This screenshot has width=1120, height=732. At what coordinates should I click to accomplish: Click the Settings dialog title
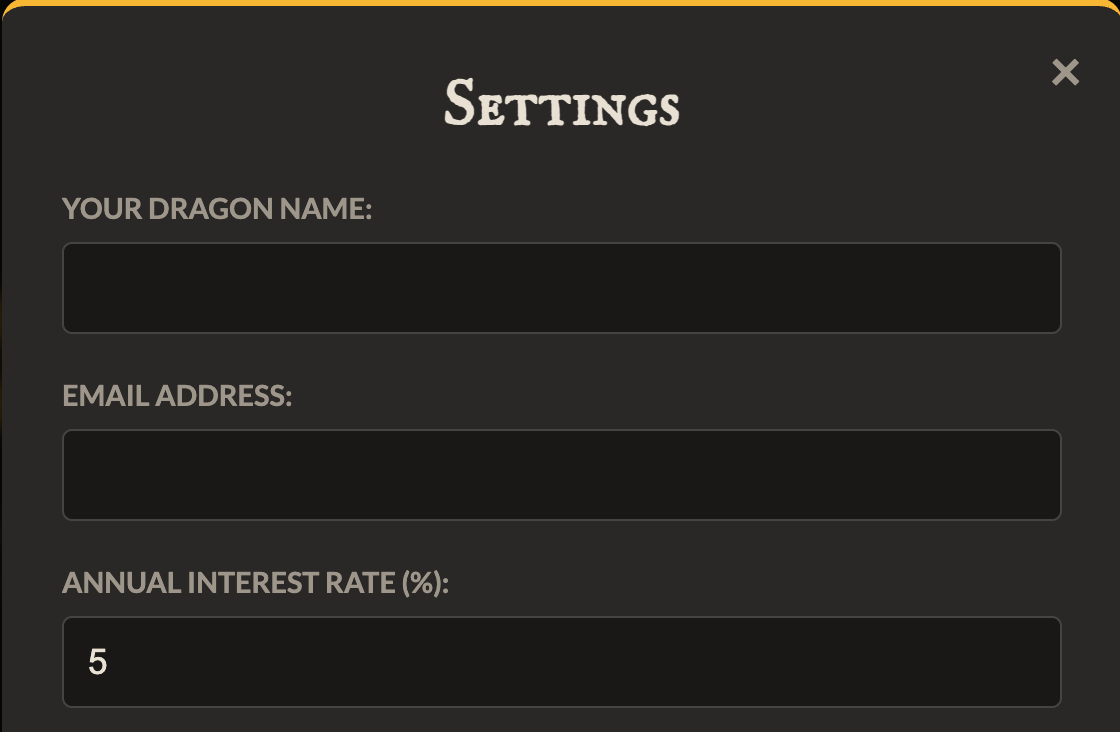[561, 104]
